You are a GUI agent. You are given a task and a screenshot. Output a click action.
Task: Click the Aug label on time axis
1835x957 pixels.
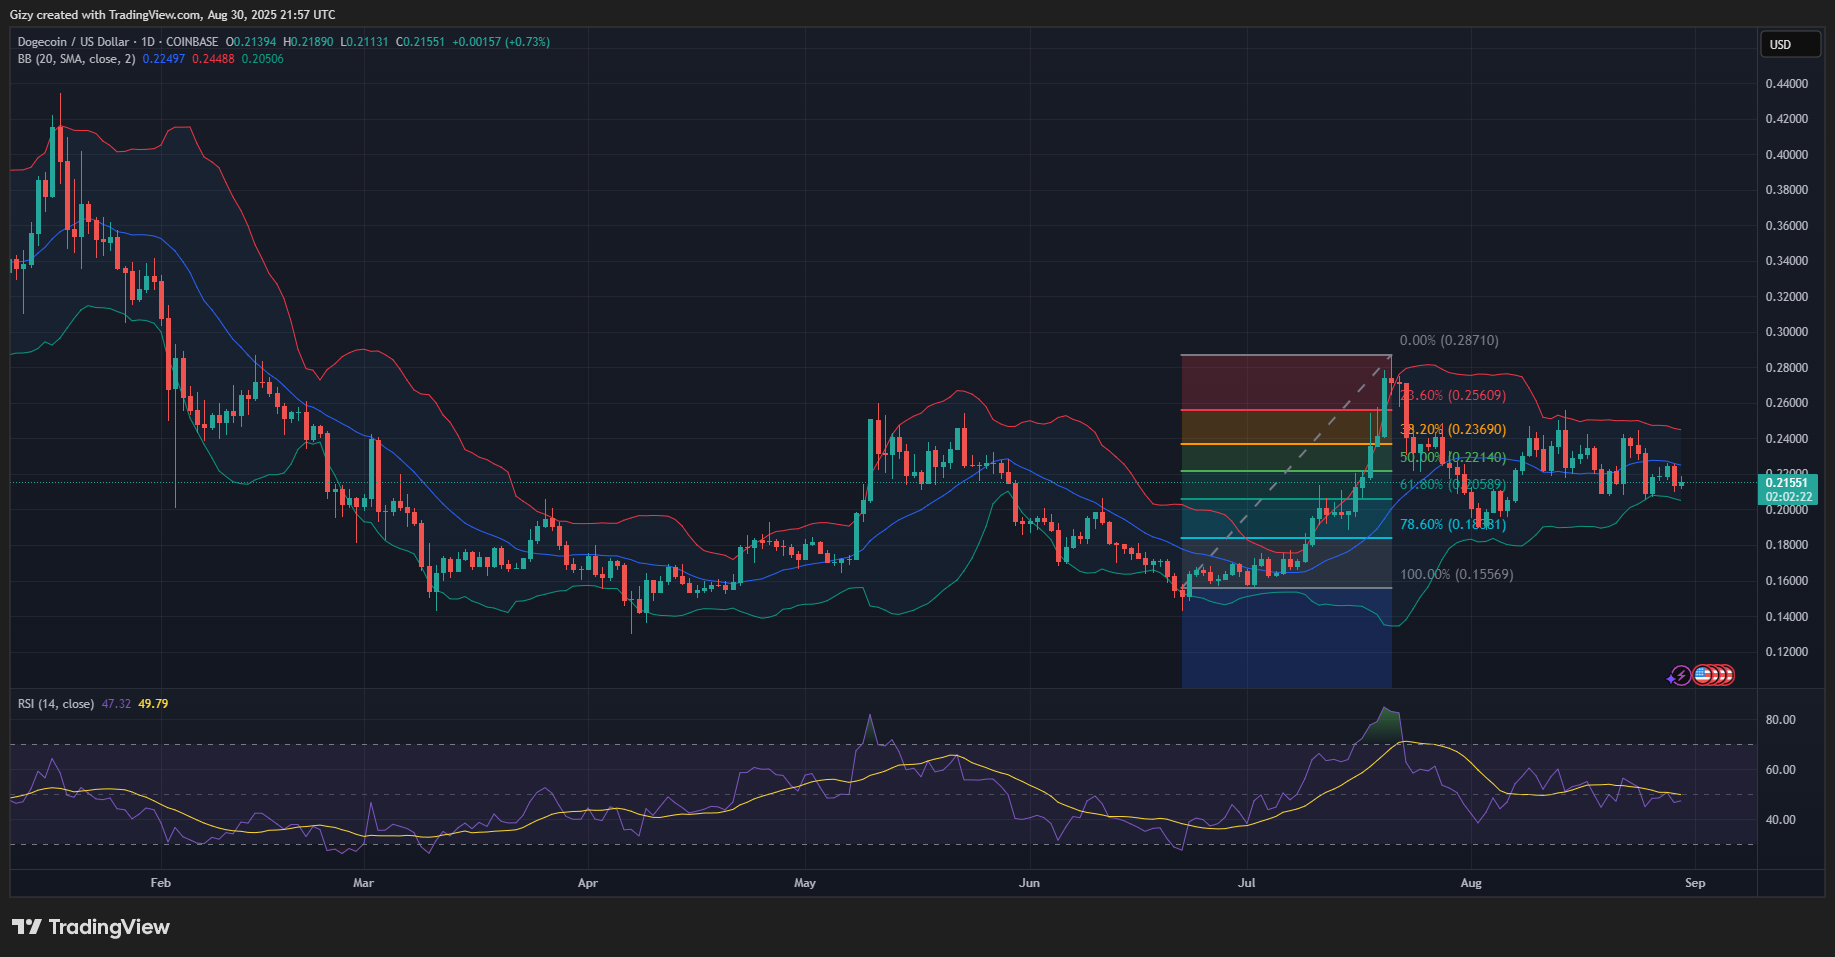tap(1471, 883)
